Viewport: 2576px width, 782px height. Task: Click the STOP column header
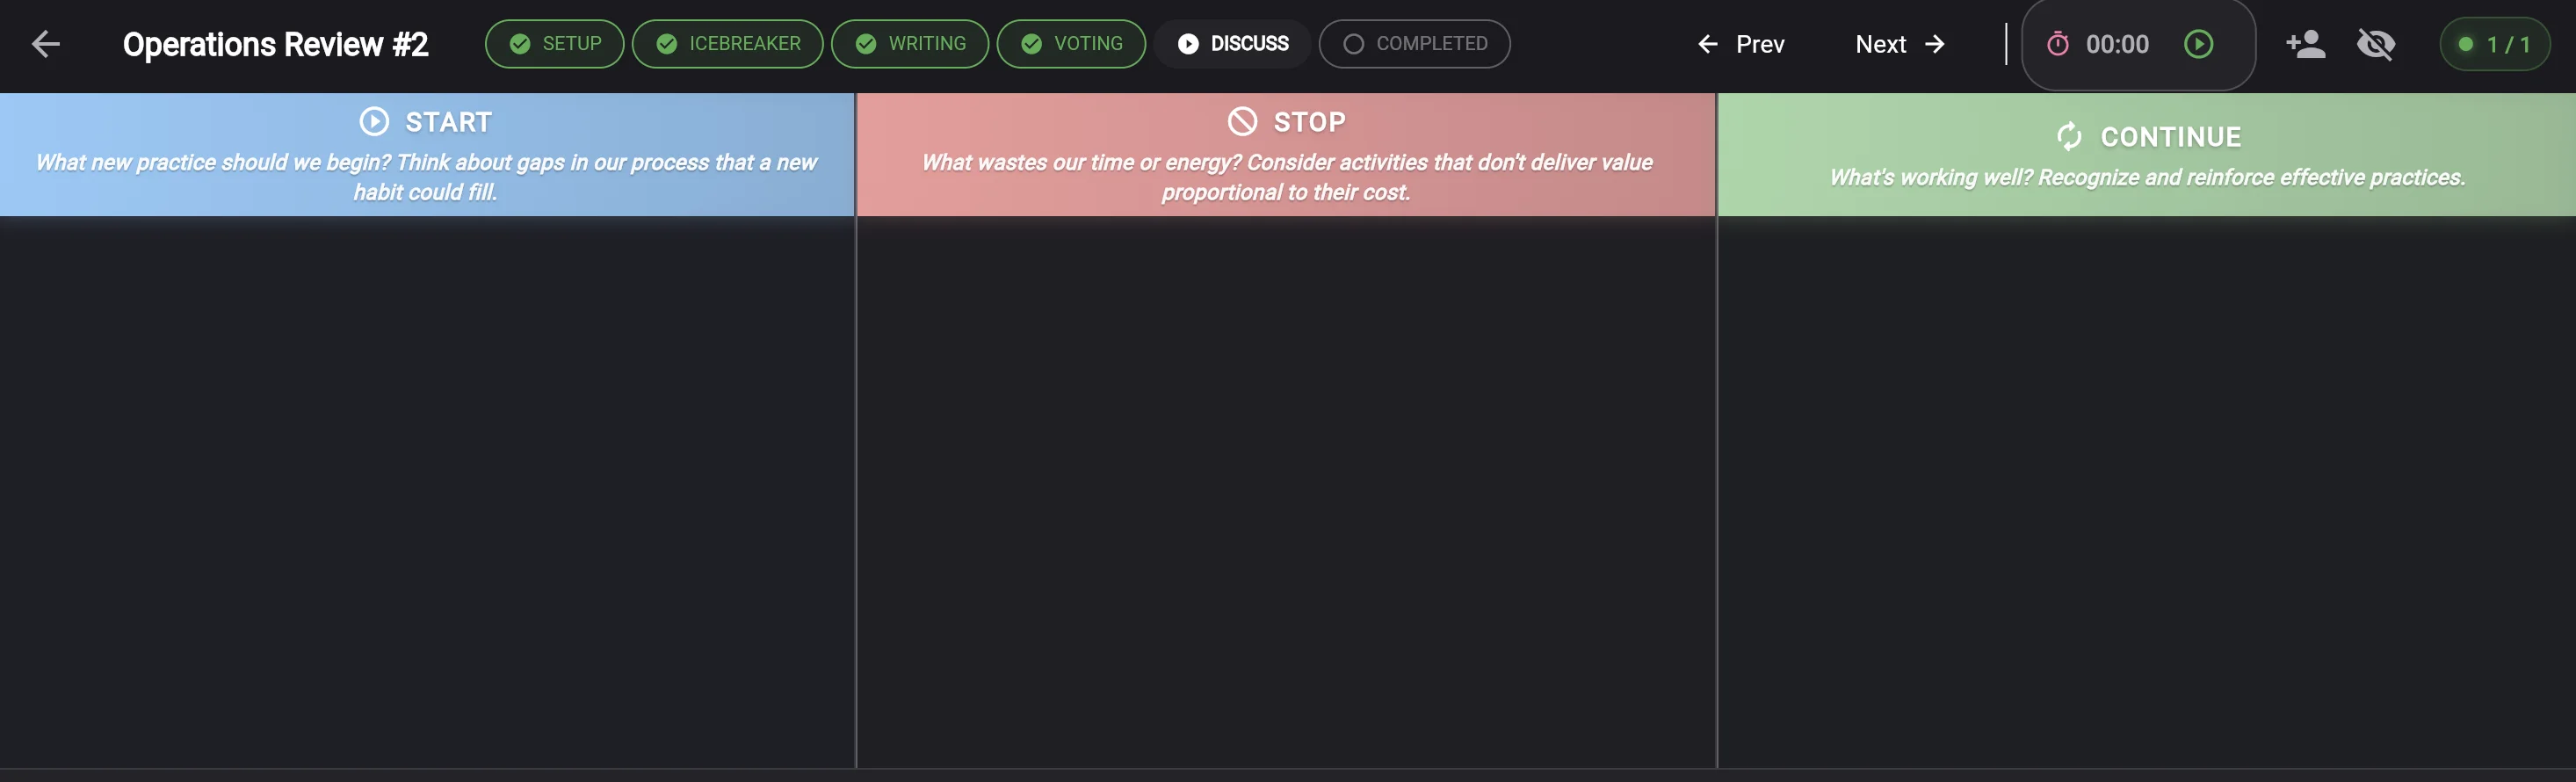pyautogui.click(x=1286, y=155)
